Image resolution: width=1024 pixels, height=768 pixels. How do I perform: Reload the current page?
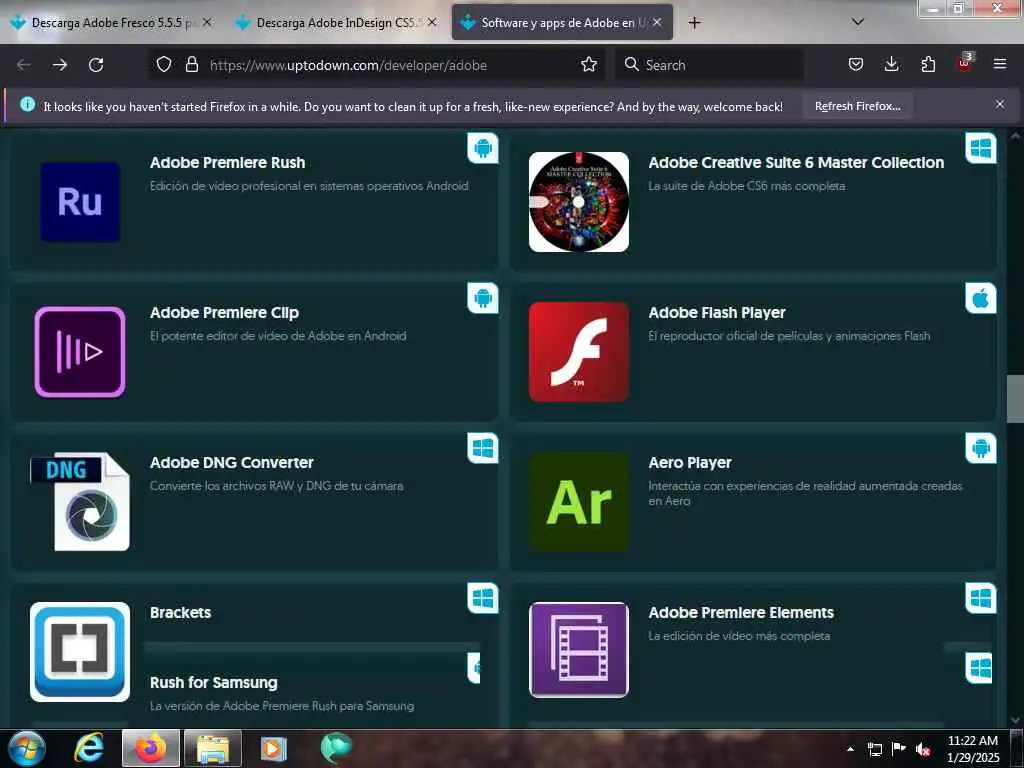point(96,65)
